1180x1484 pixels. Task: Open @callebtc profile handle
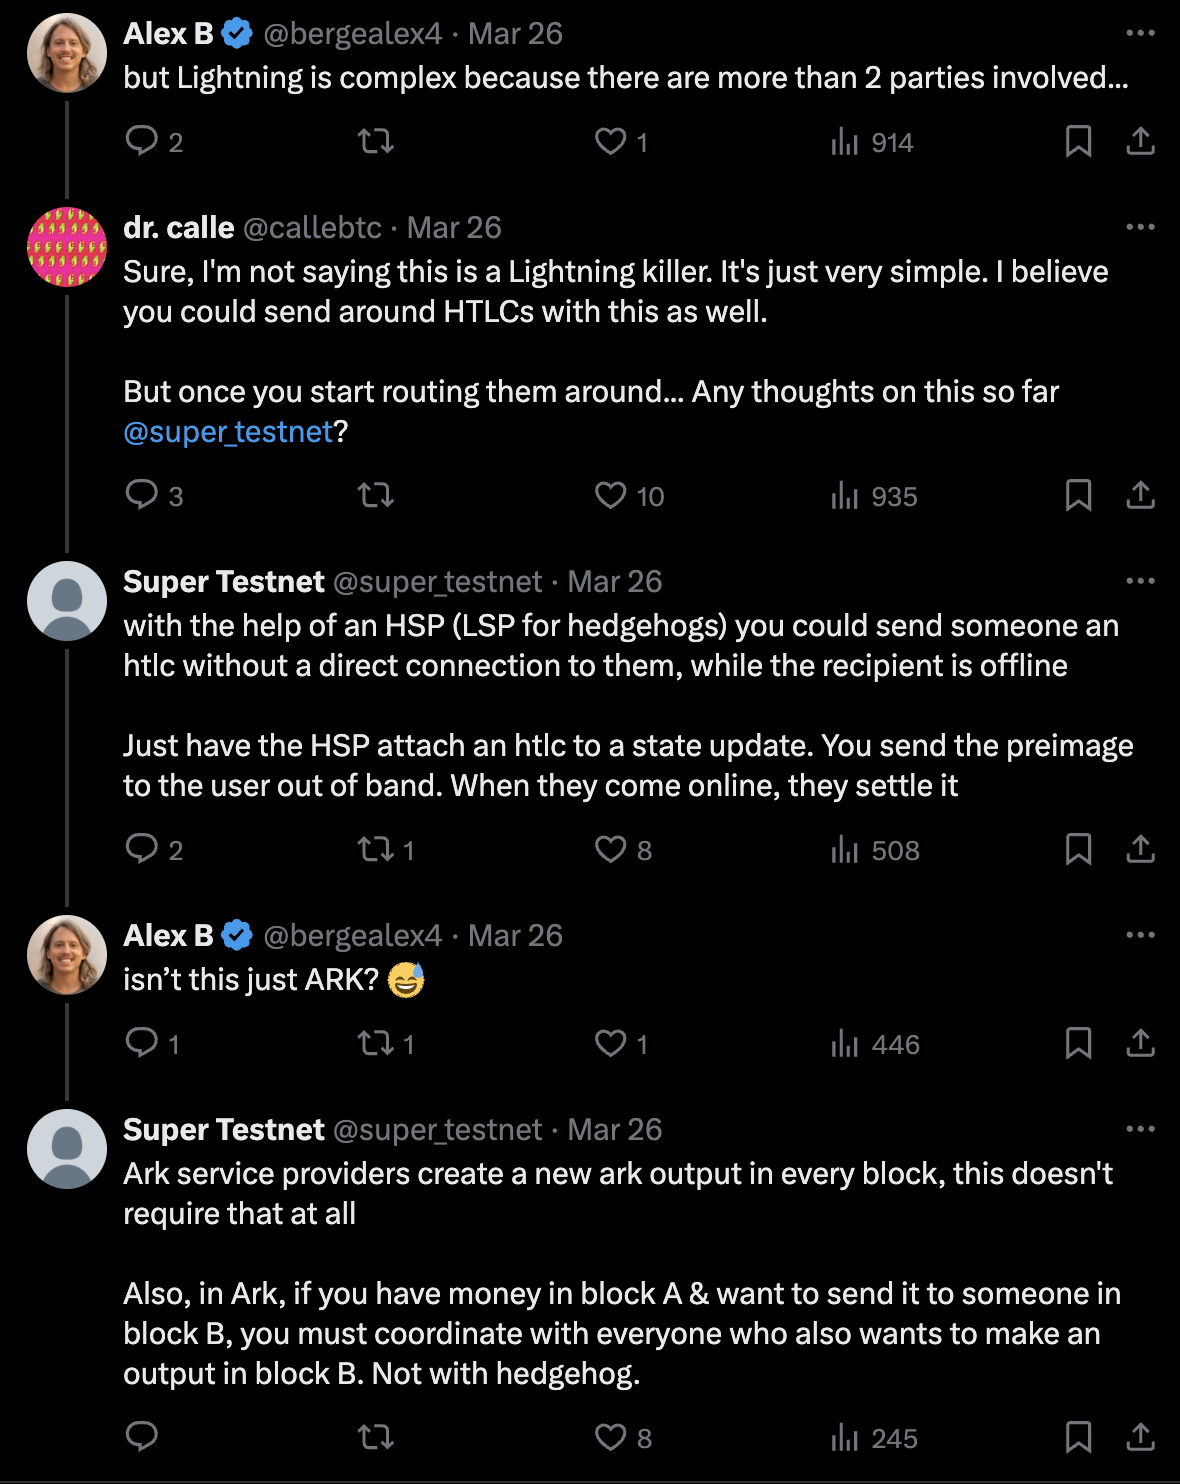pos(312,228)
